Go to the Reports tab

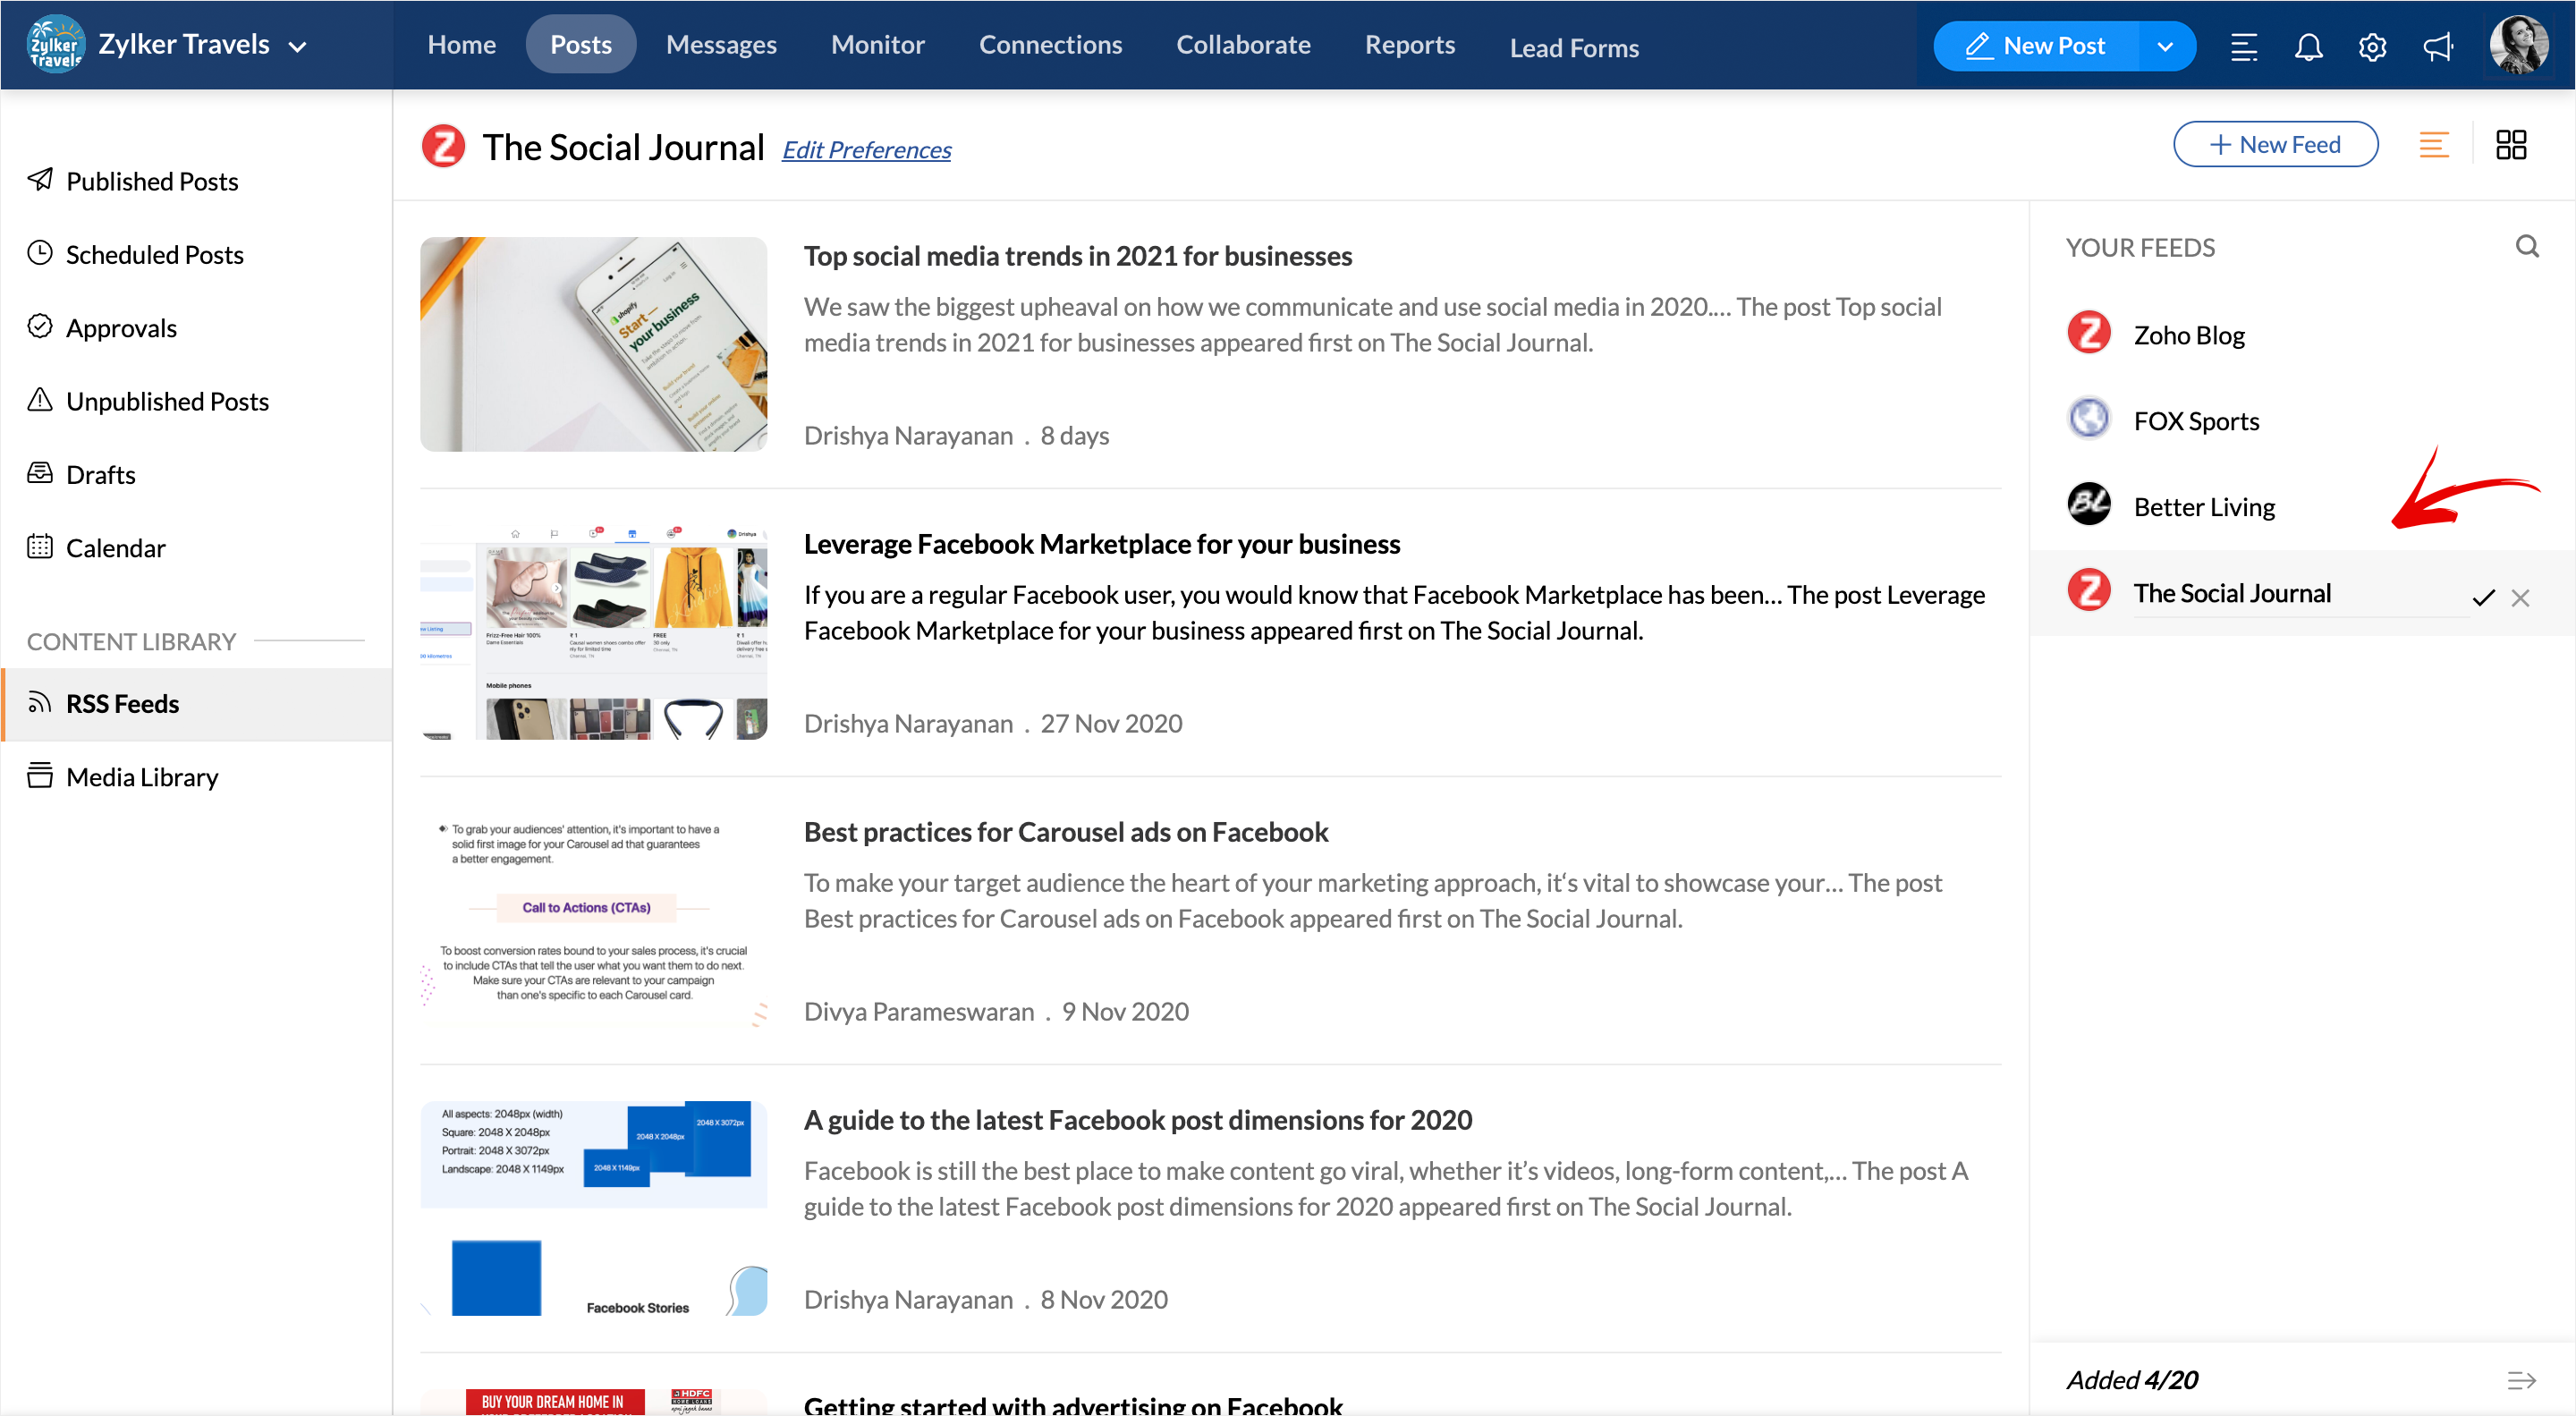click(1409, 44)
